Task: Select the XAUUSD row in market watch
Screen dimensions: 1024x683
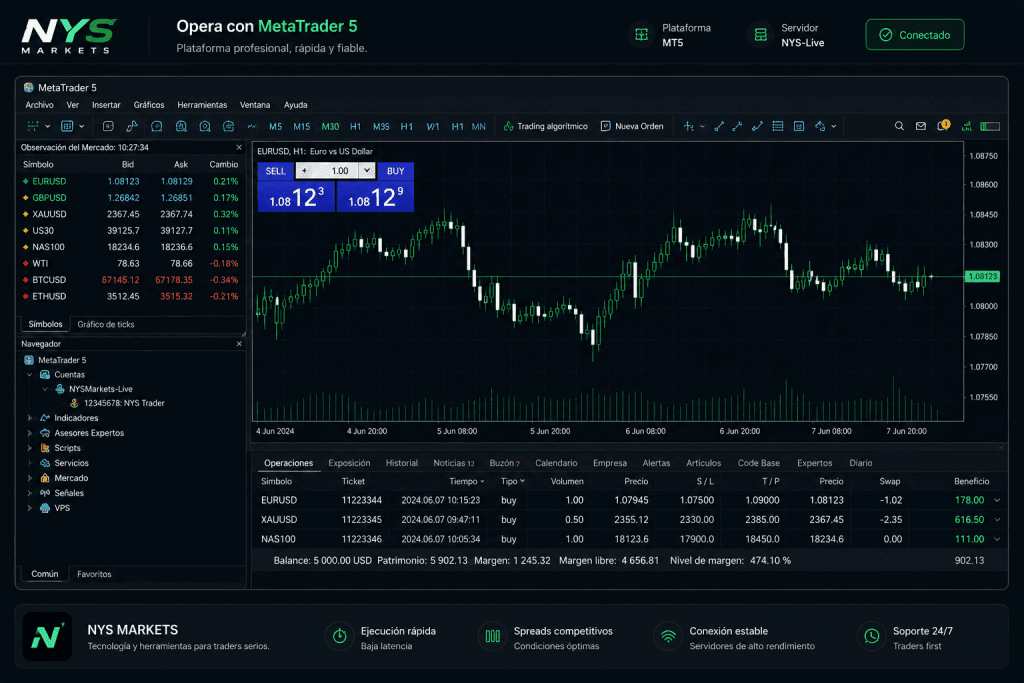Action: [x=131, y=214]
